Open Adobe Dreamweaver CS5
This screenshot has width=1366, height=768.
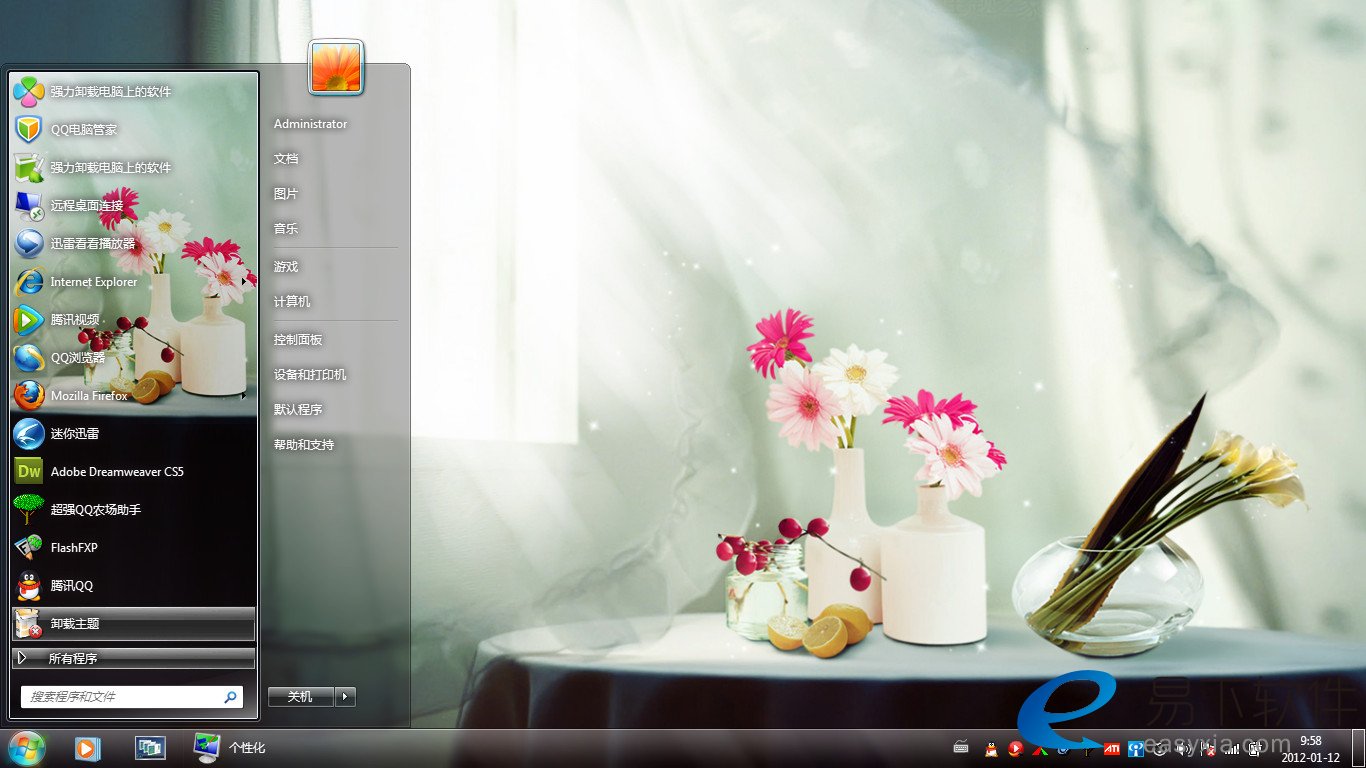[x=134, y=472]
